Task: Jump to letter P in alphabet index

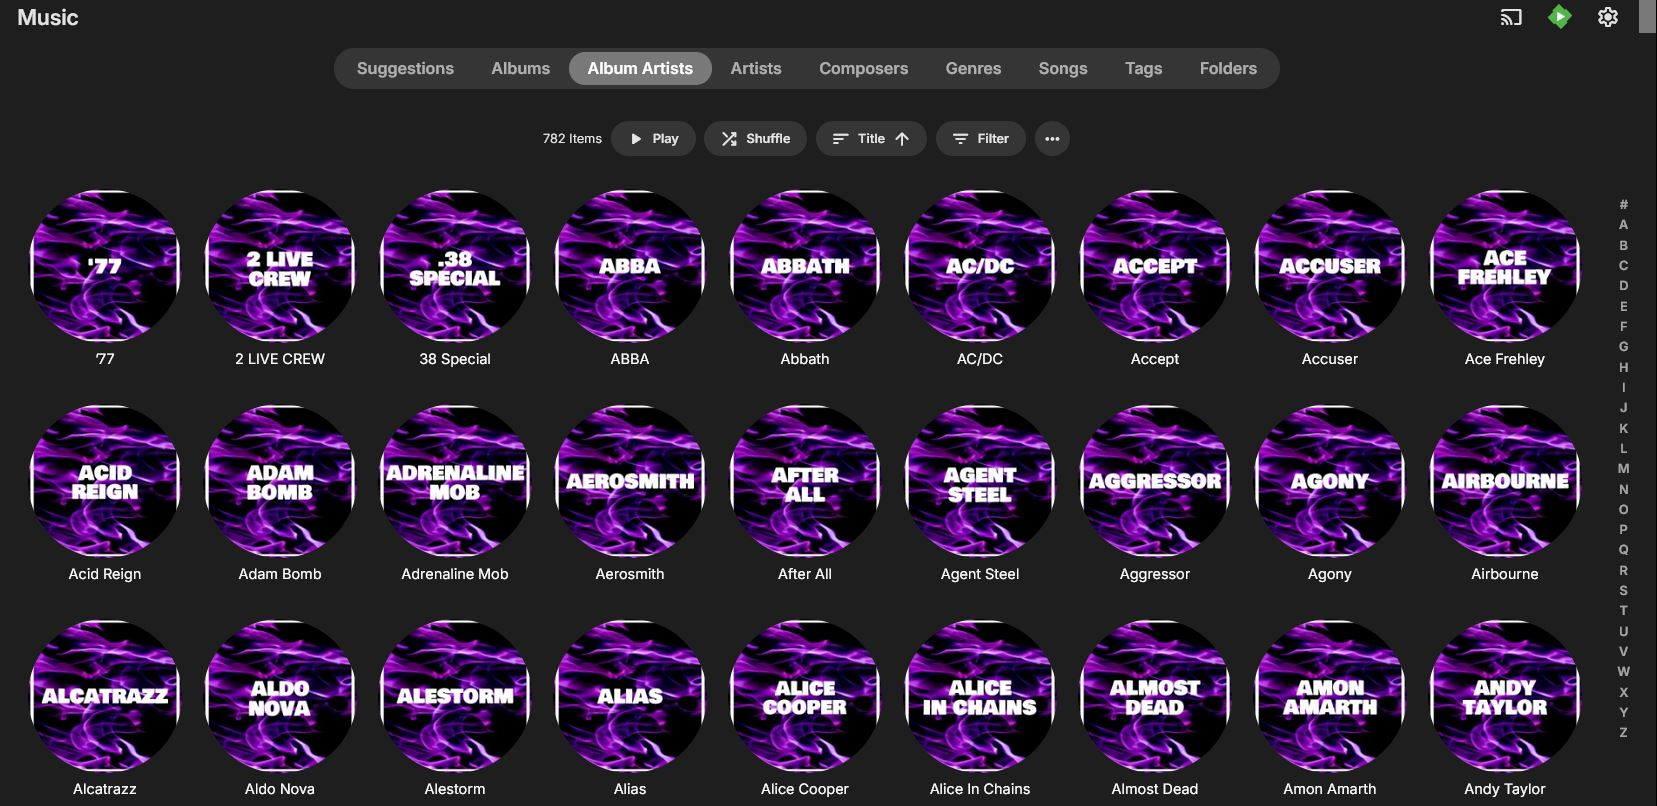Action: 1623,530
